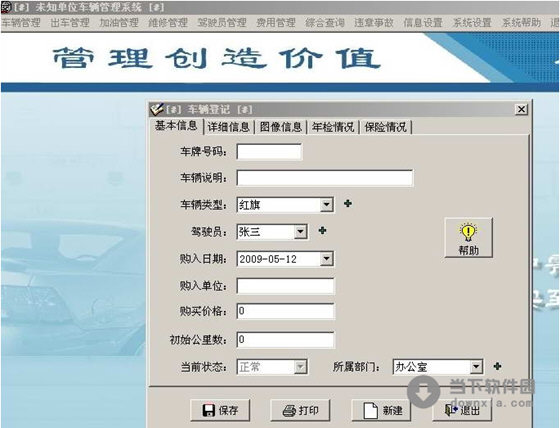Click the 购买价格 input field
Image resolution: width=560 pixels, height=428 pixels.
tap(285, 311)
